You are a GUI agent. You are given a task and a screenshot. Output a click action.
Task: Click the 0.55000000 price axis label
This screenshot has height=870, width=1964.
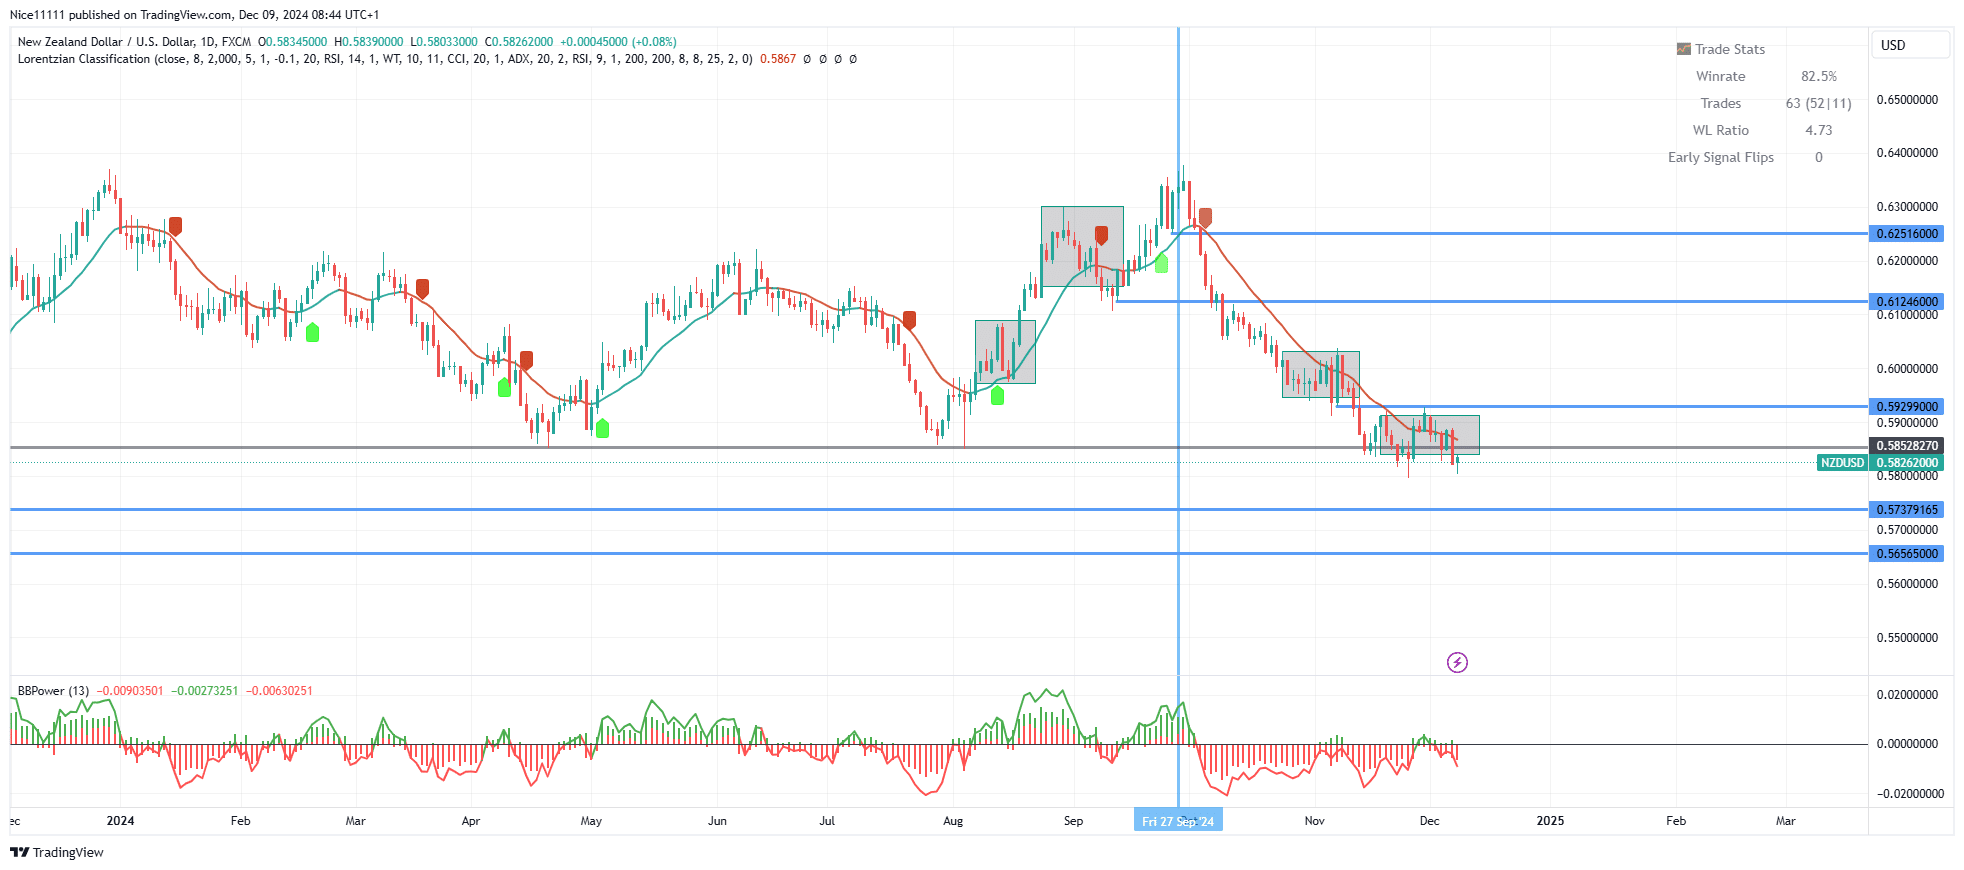1907,638
